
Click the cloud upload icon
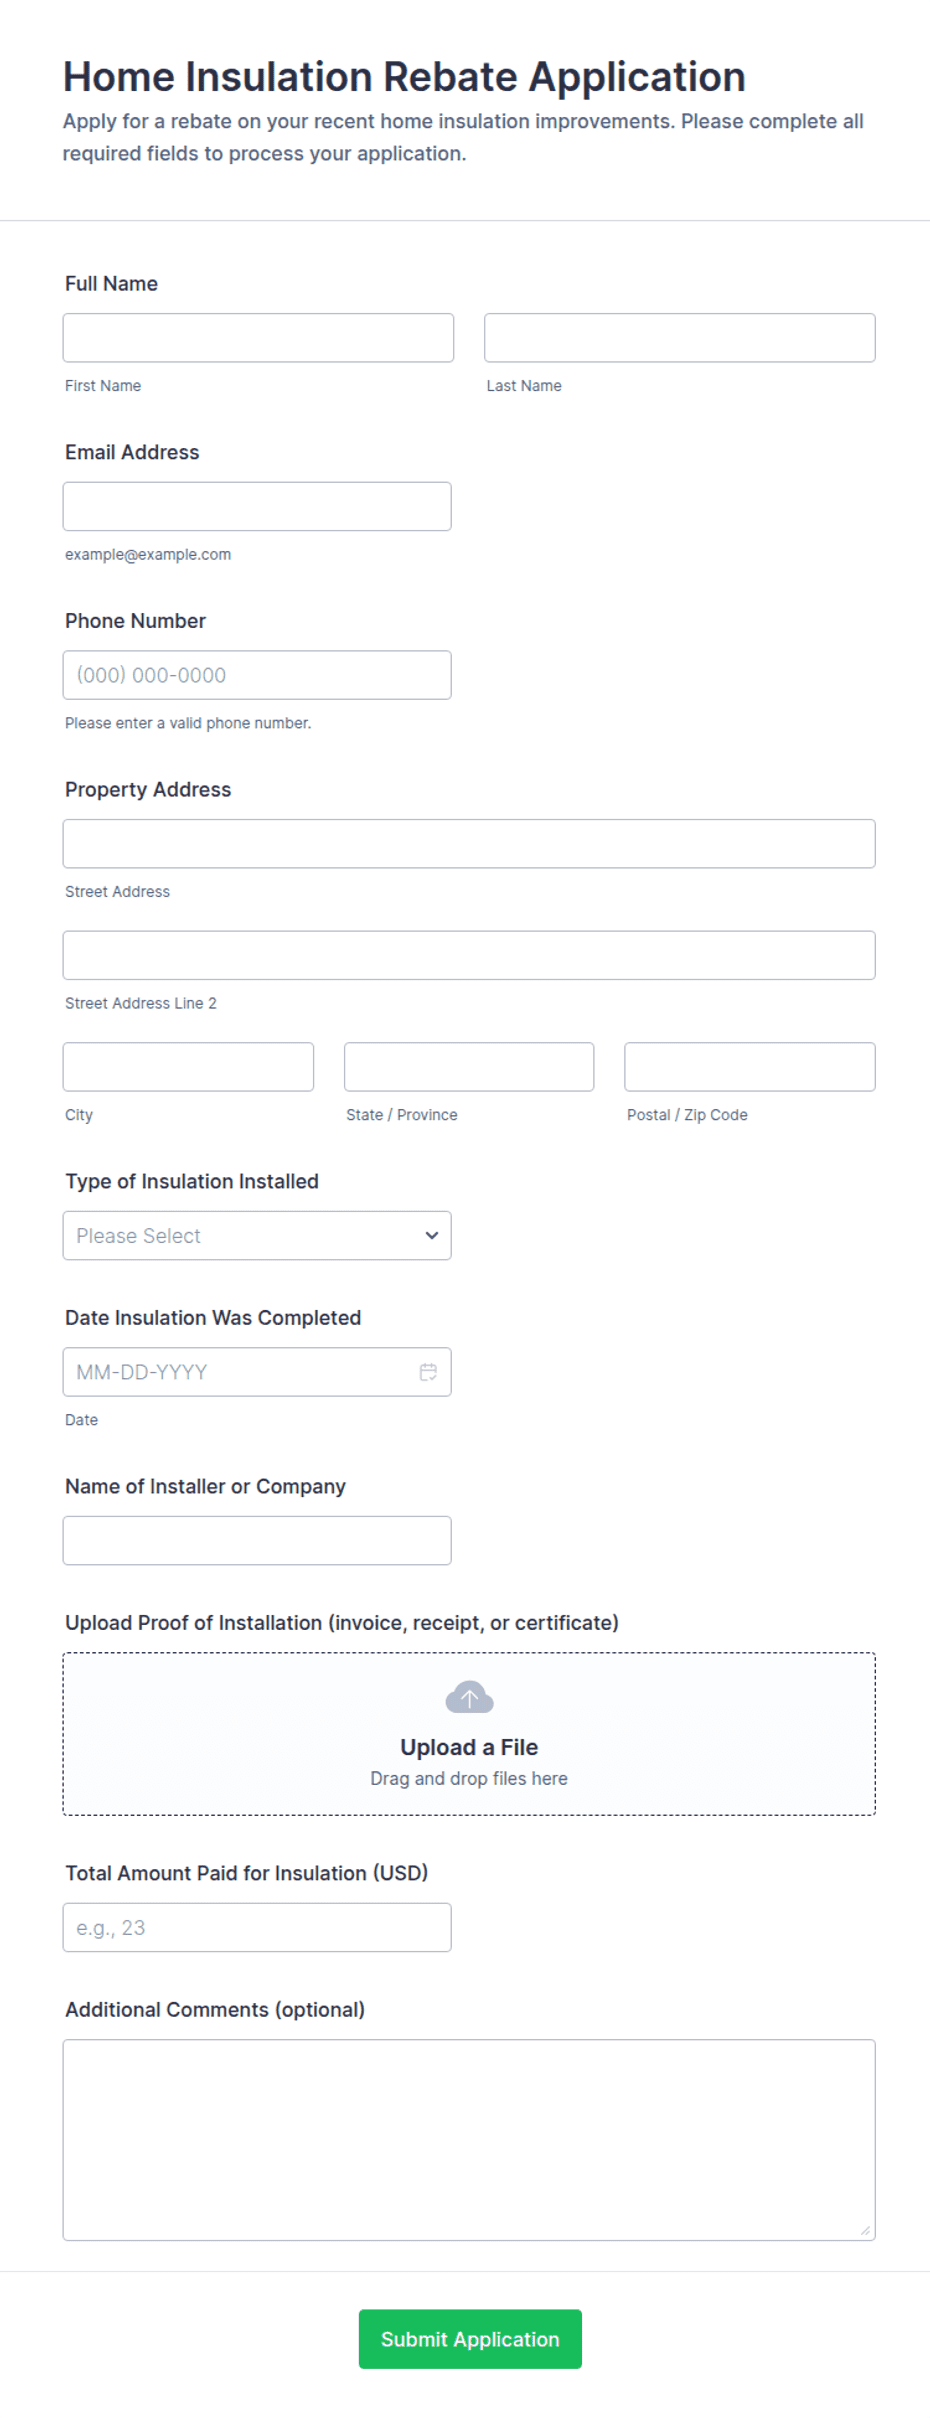tap(469, 1697)
